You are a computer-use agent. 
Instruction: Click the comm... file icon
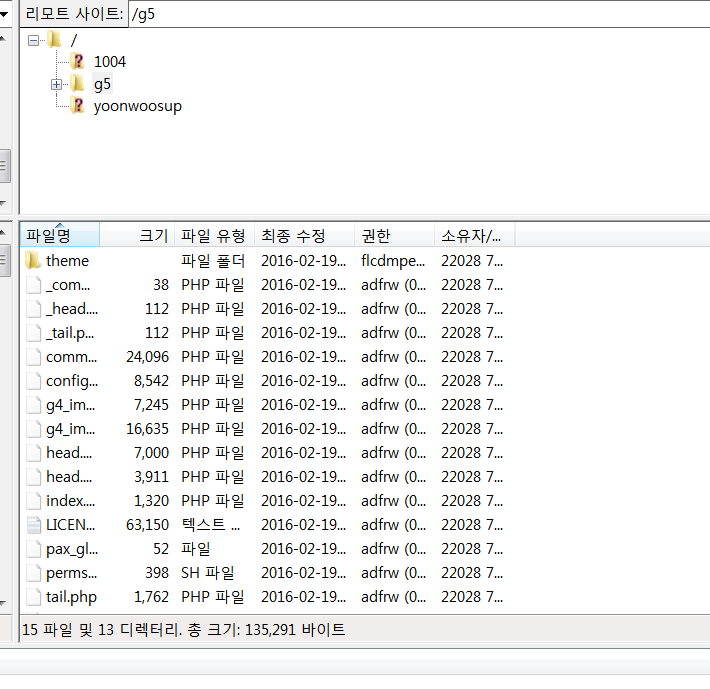tap(33, 357)
